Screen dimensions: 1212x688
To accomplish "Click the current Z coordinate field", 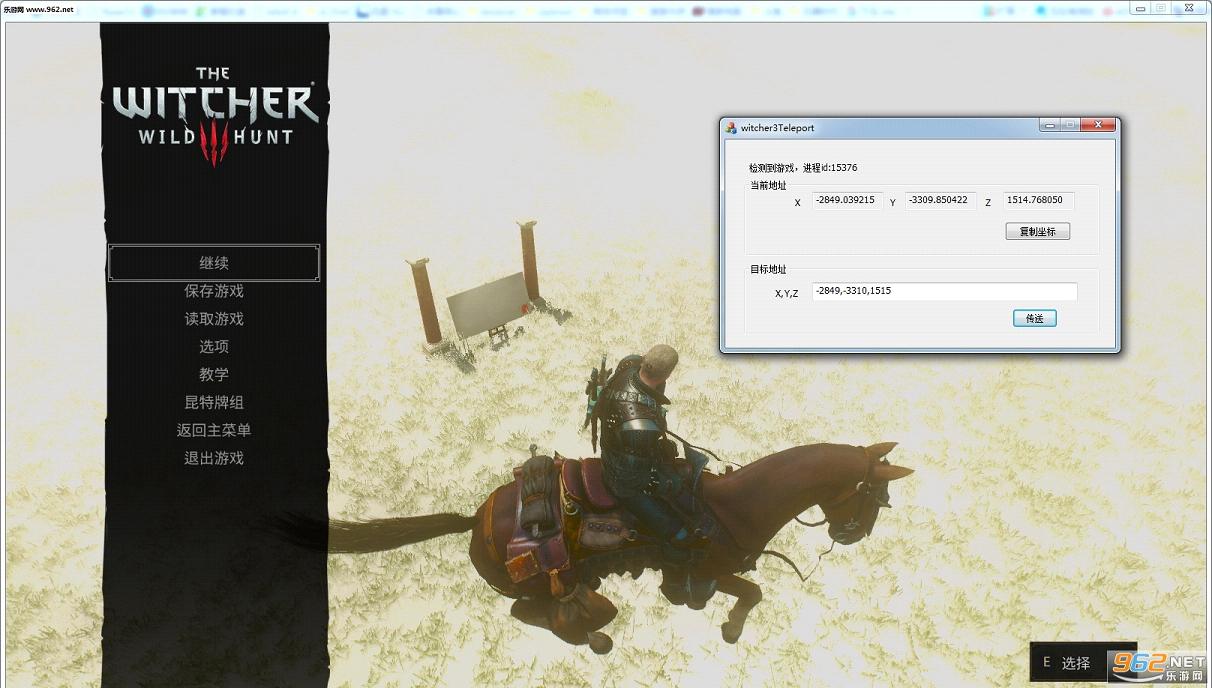I will coord(1039,201).
